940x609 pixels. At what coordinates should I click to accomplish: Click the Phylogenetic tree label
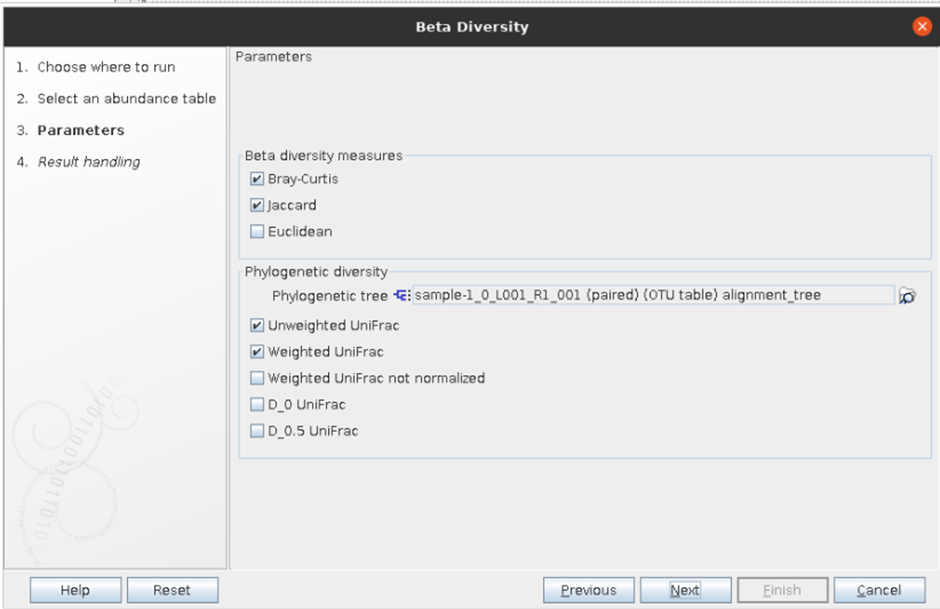pyautogui.click(x=330, y=296)
